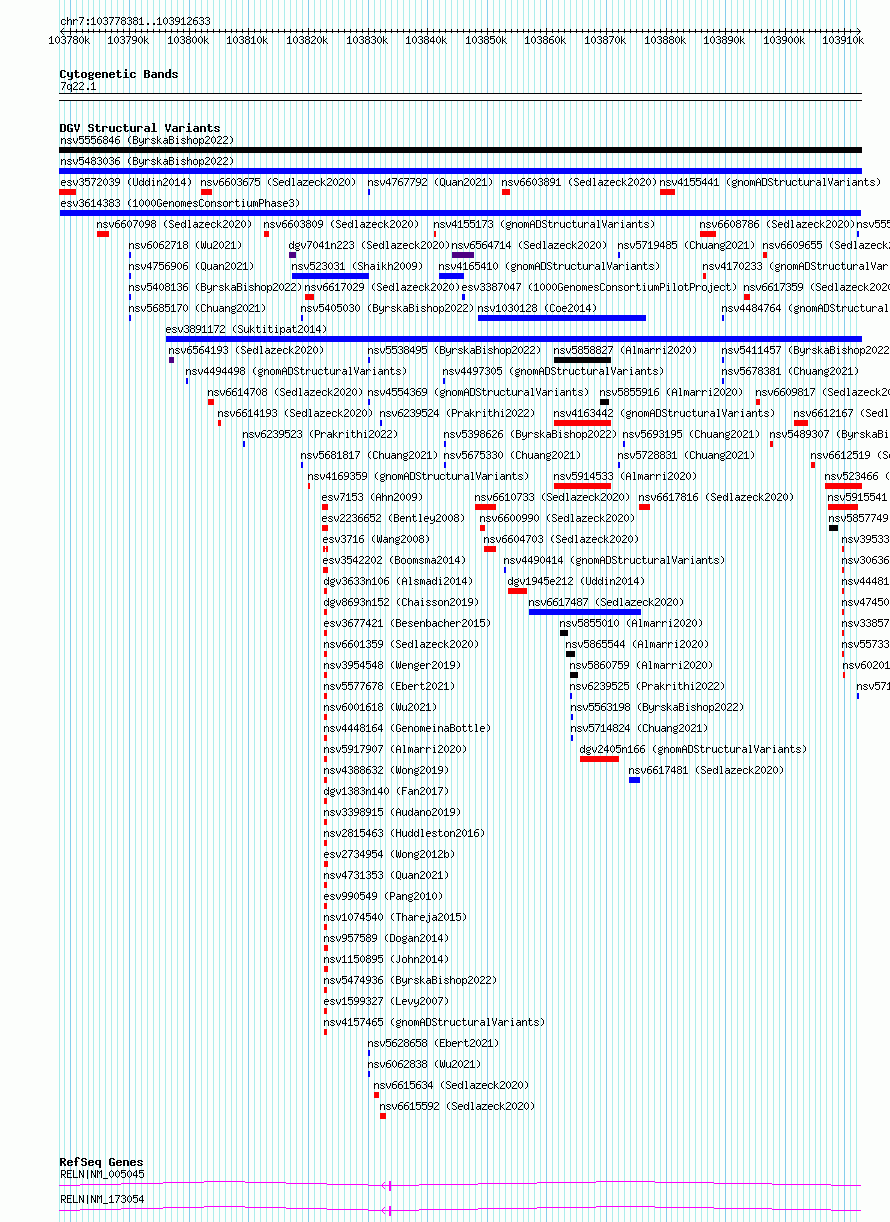The height and width of the screenshot is (1222, 890).
Task: Click blue bar under nsv523031 (Shaikh2009)
Action: coord(330,276)
